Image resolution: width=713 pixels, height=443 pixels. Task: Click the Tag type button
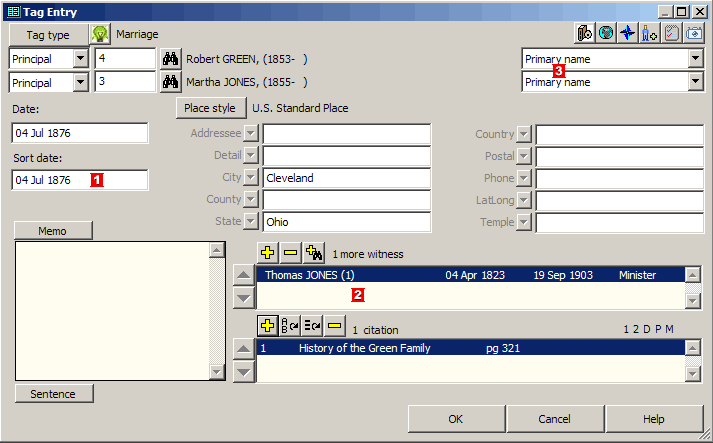click(x=48, y=35)
